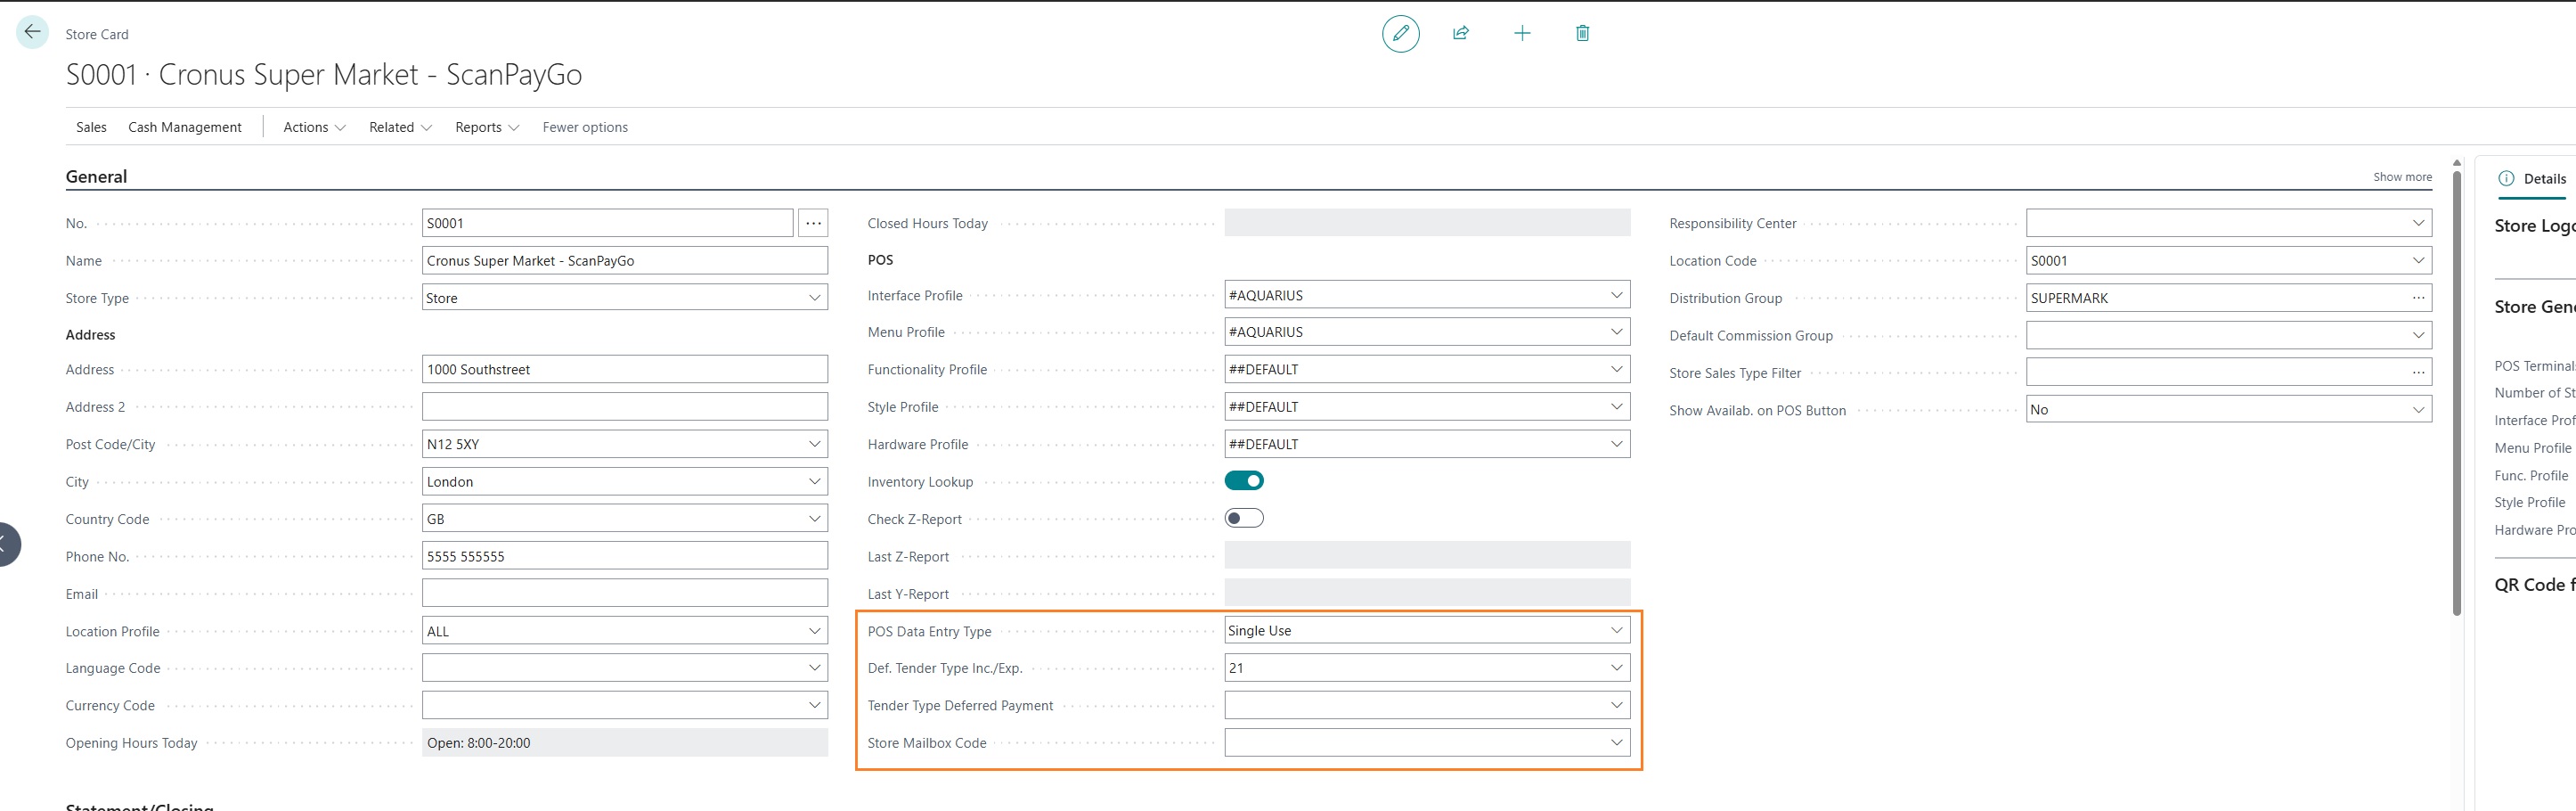The width and height of the screenshot is (2576, 811).
Task: Click the Address input field
Action: (625, 369)
